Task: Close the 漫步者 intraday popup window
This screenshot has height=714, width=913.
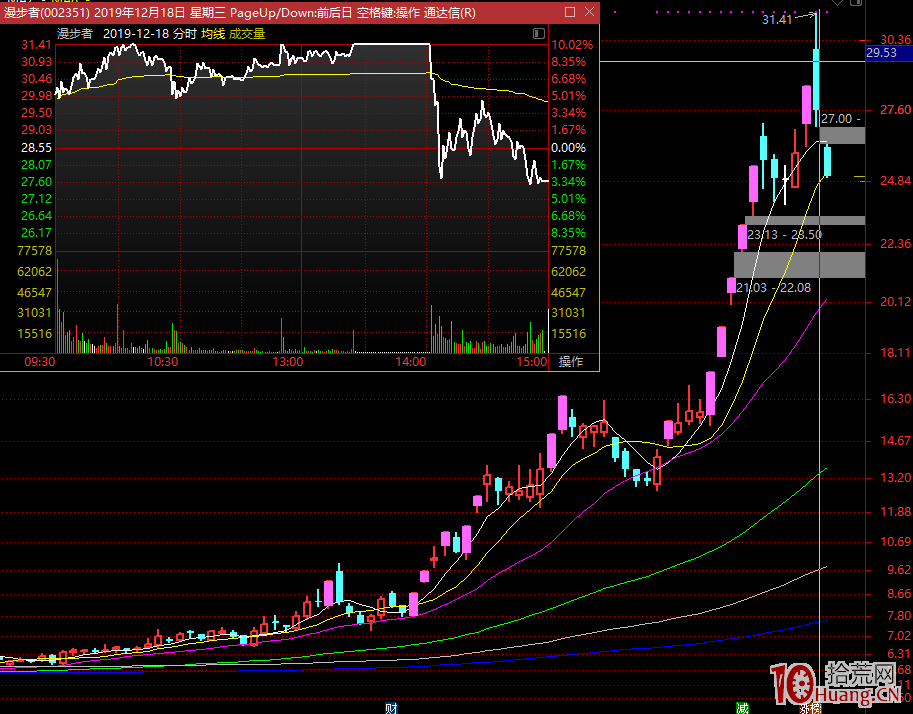Action: (588, 13)
